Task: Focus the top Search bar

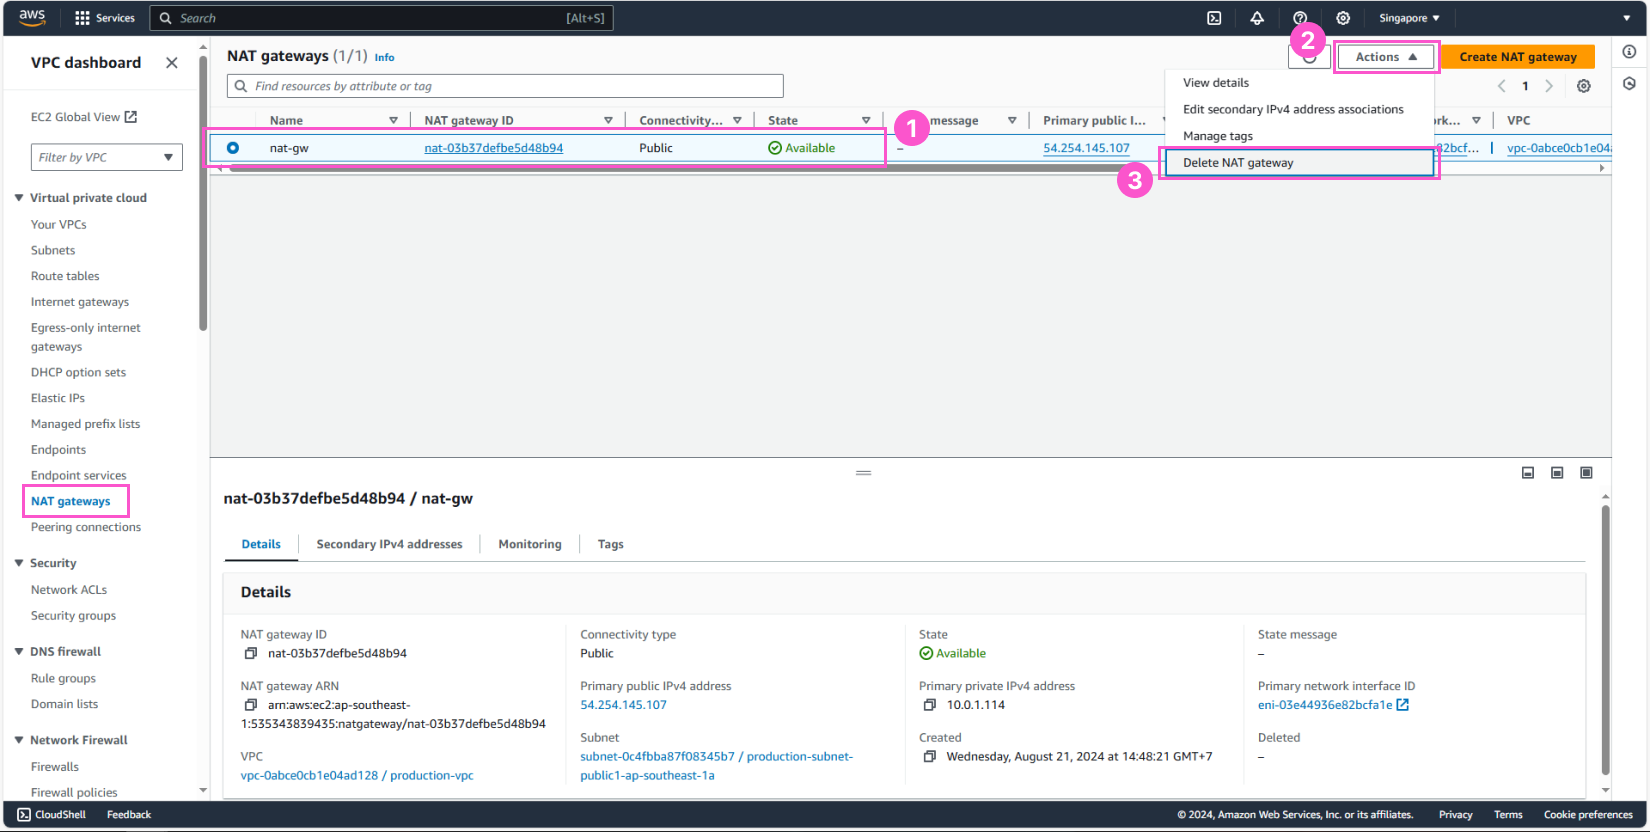Action: click(381, 18)
